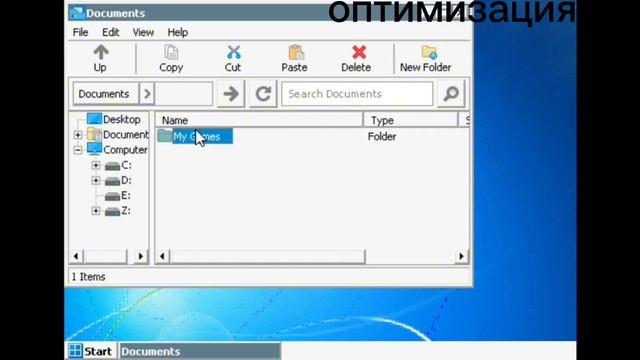The height and width of the screenshot is (360, 640).
Task: Open the Help menu
Action: pos(178,32)
